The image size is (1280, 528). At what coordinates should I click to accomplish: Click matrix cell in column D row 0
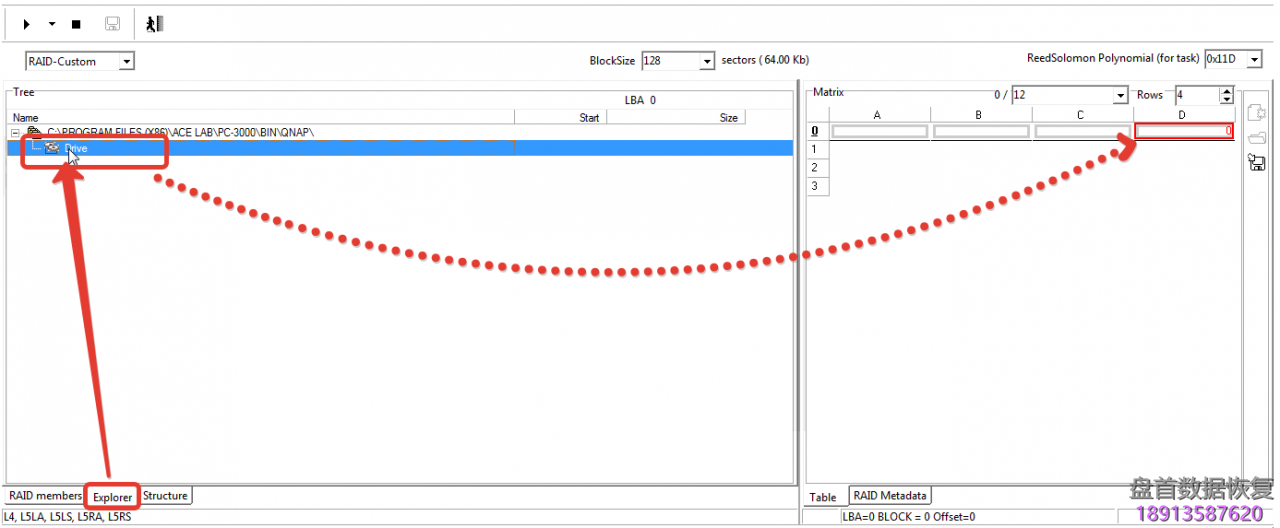tap(1183, 131)
